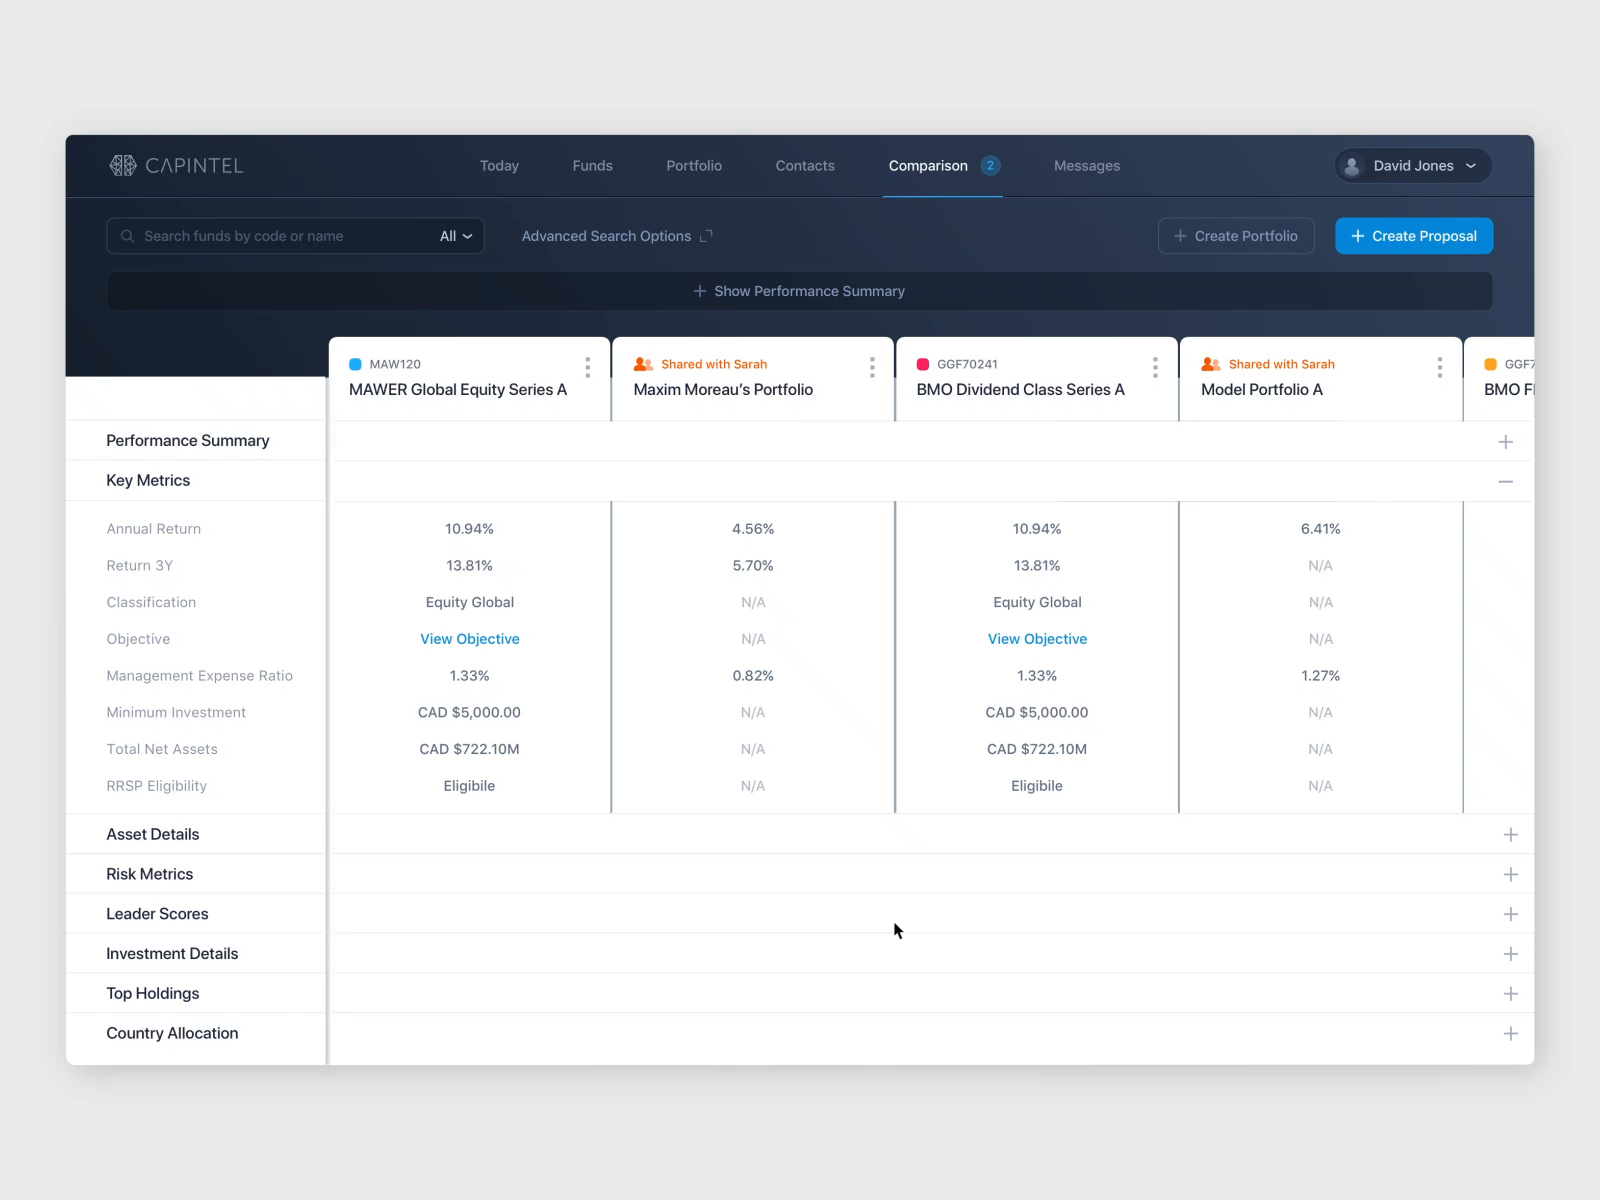The width and height of the screenshot is (1600, 1200).
Task: Click the Comparison count badge
Action: 990,166
